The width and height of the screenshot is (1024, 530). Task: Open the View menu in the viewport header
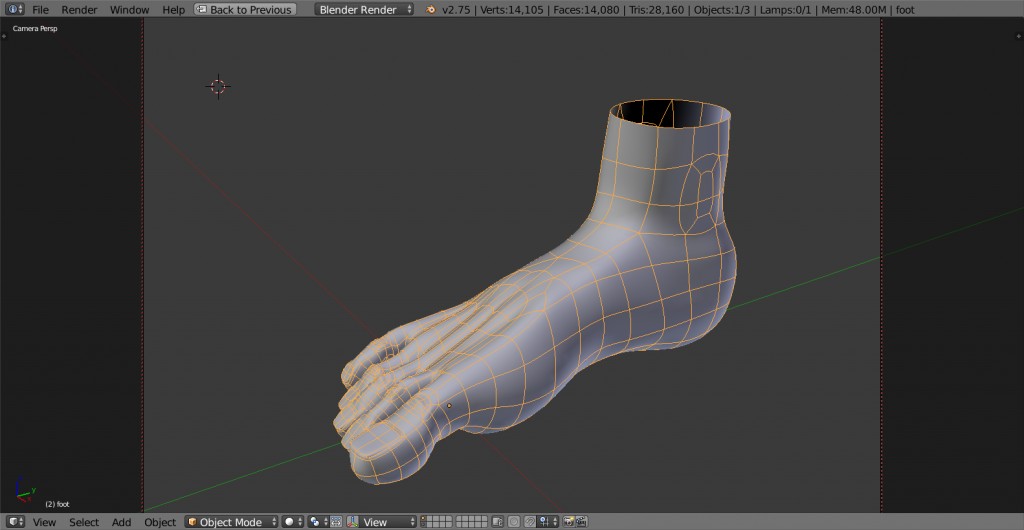click(44, 522)
